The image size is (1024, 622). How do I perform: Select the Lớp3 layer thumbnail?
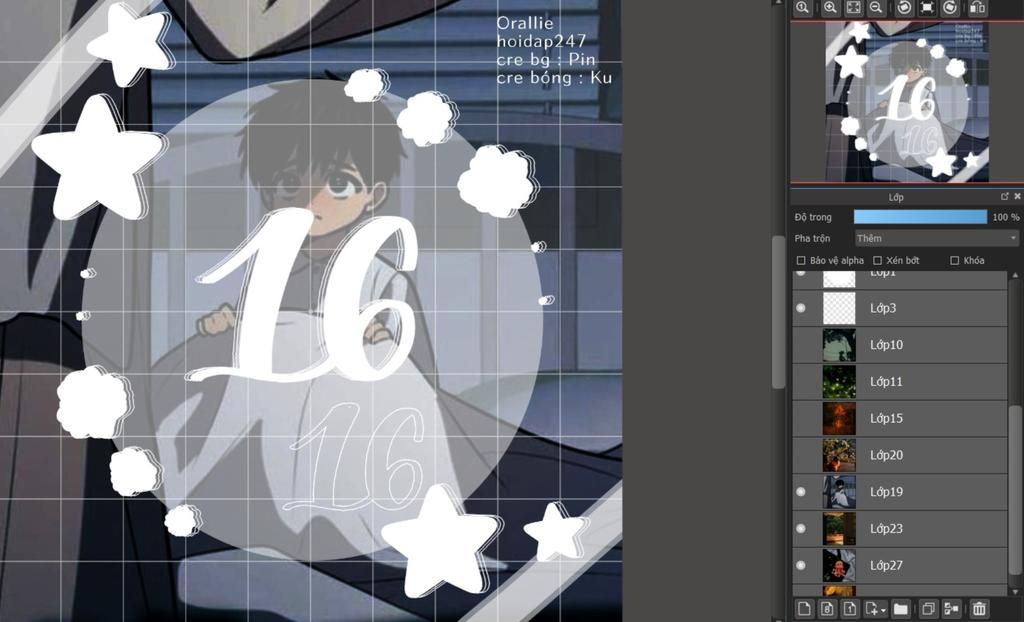click(839, 308)
